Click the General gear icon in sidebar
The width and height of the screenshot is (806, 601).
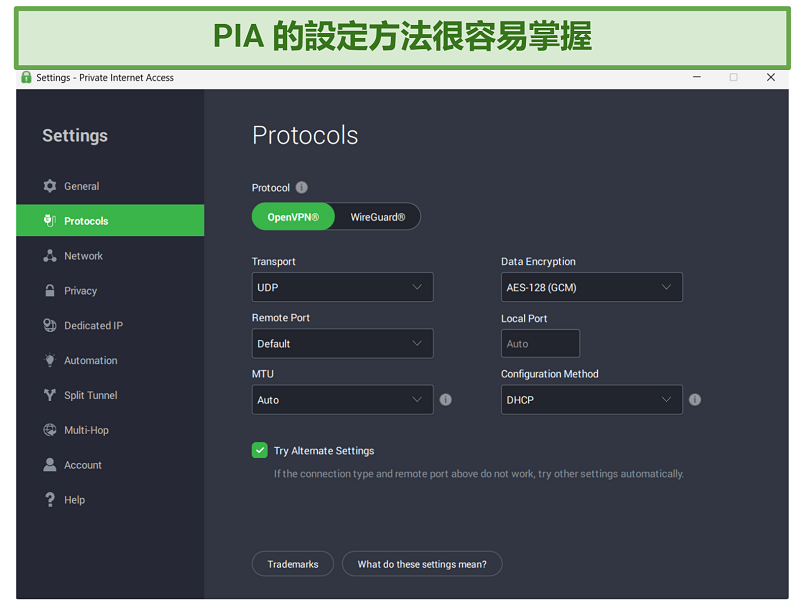point(50,186)
